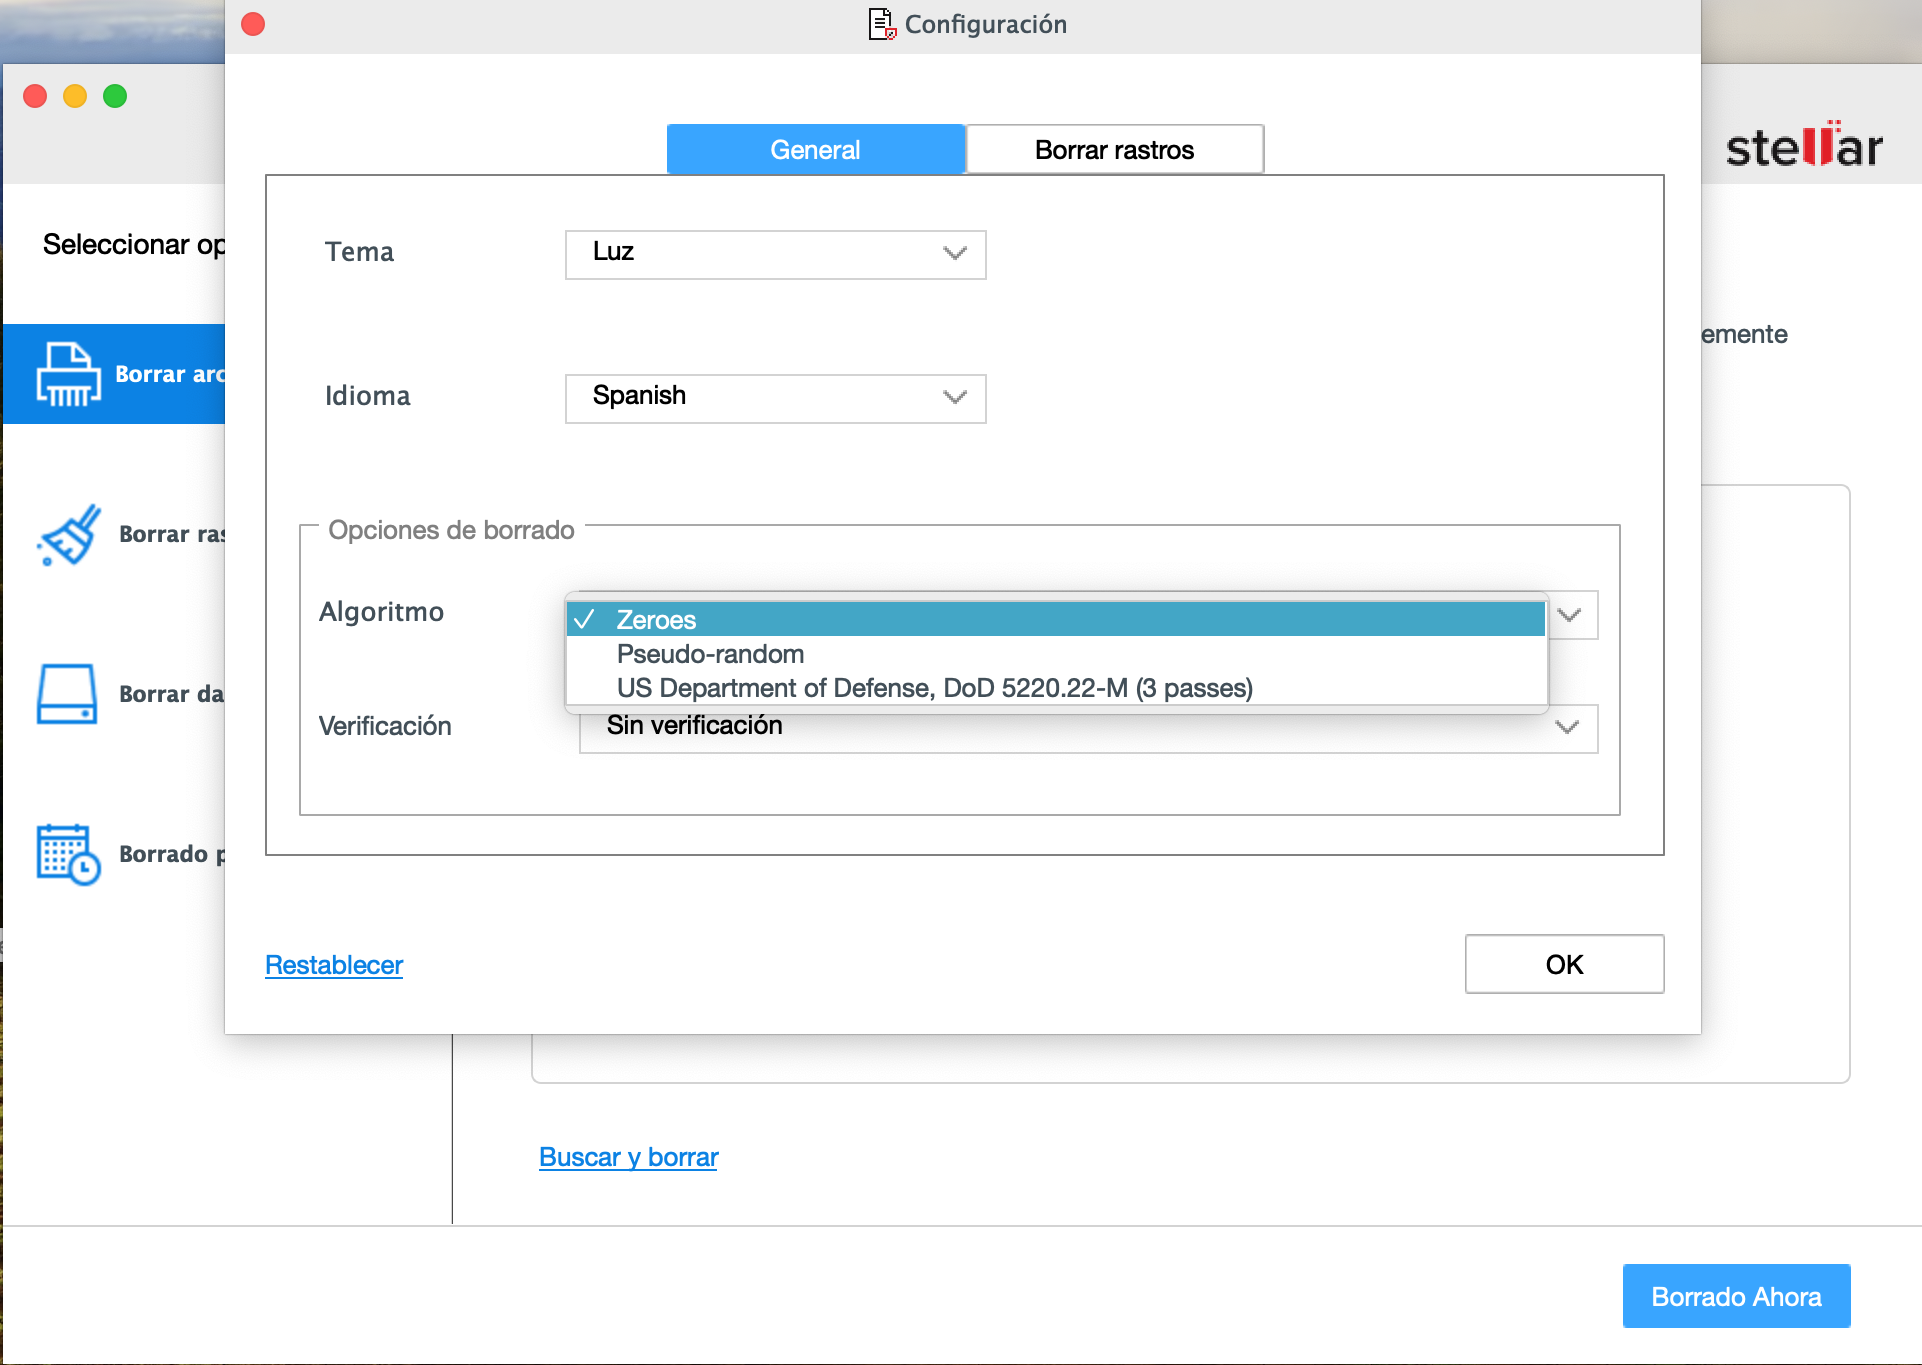Viewport: 1922px width, 1365px height.
Task: Switch to the General tab
Action: pyautogui.click(x=816, y=150)
